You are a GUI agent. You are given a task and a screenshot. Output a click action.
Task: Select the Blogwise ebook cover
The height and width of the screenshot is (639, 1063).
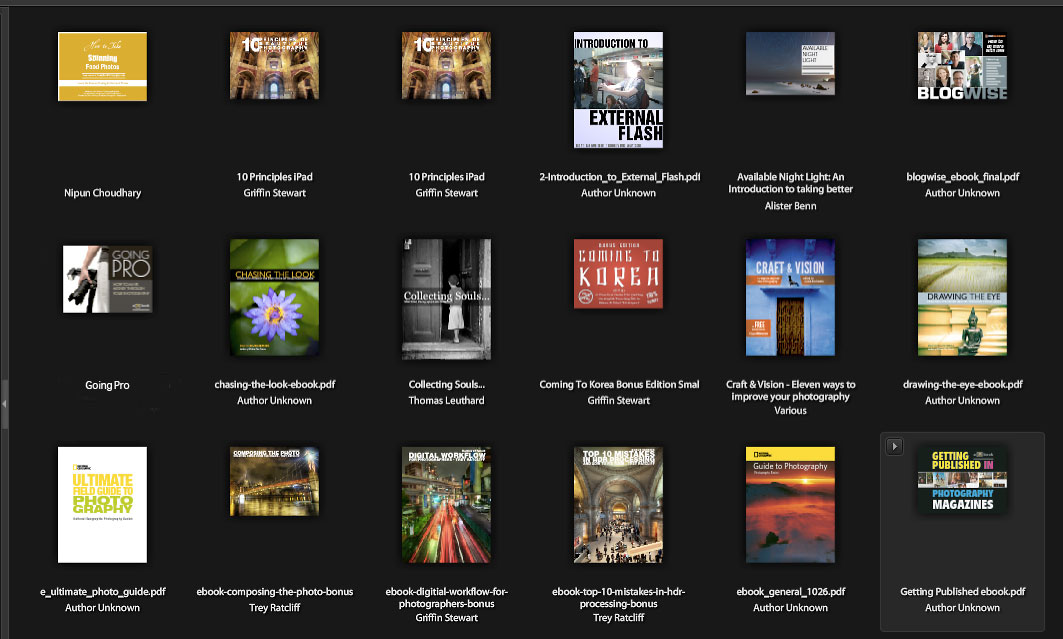[x=962, y=66]
